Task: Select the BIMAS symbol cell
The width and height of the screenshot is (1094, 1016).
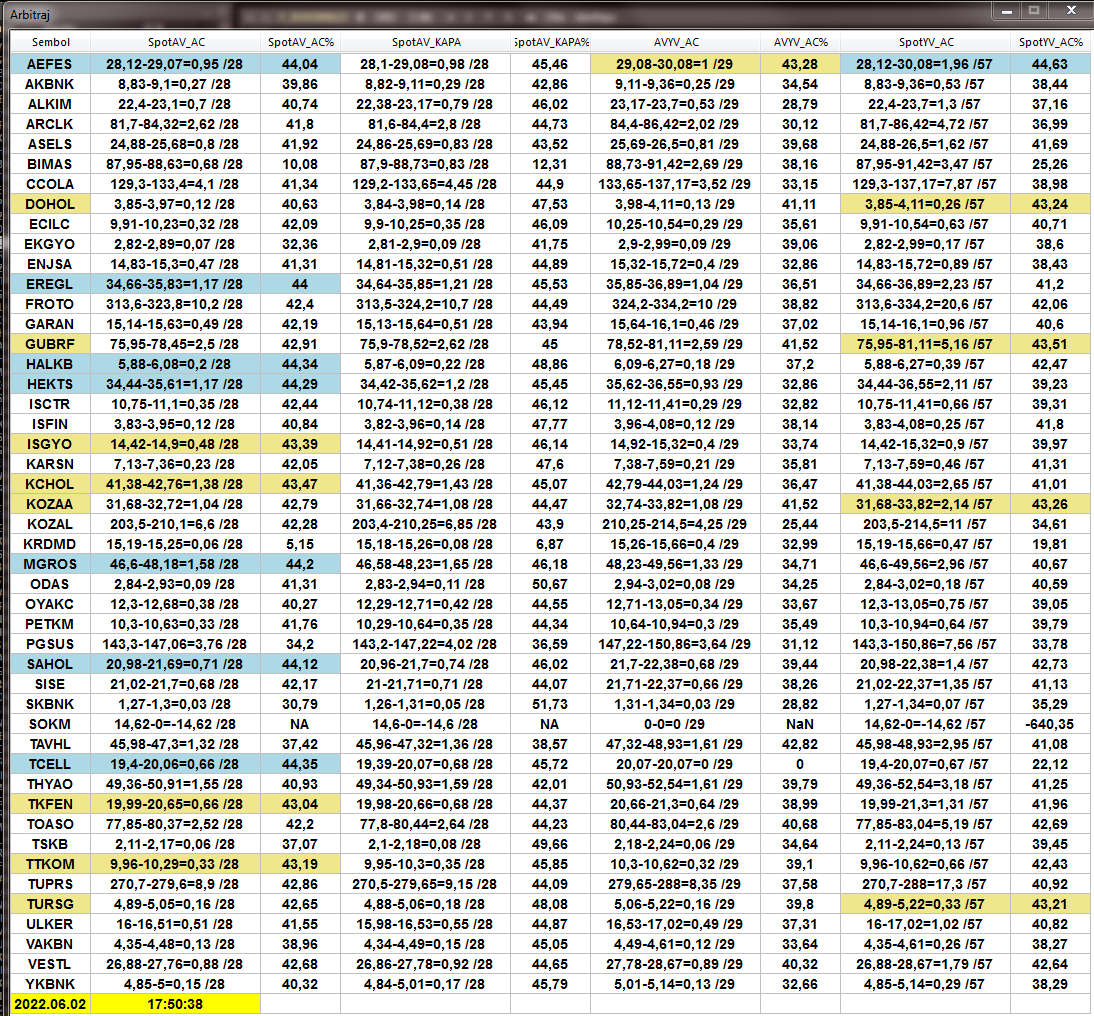Action: 50,164
